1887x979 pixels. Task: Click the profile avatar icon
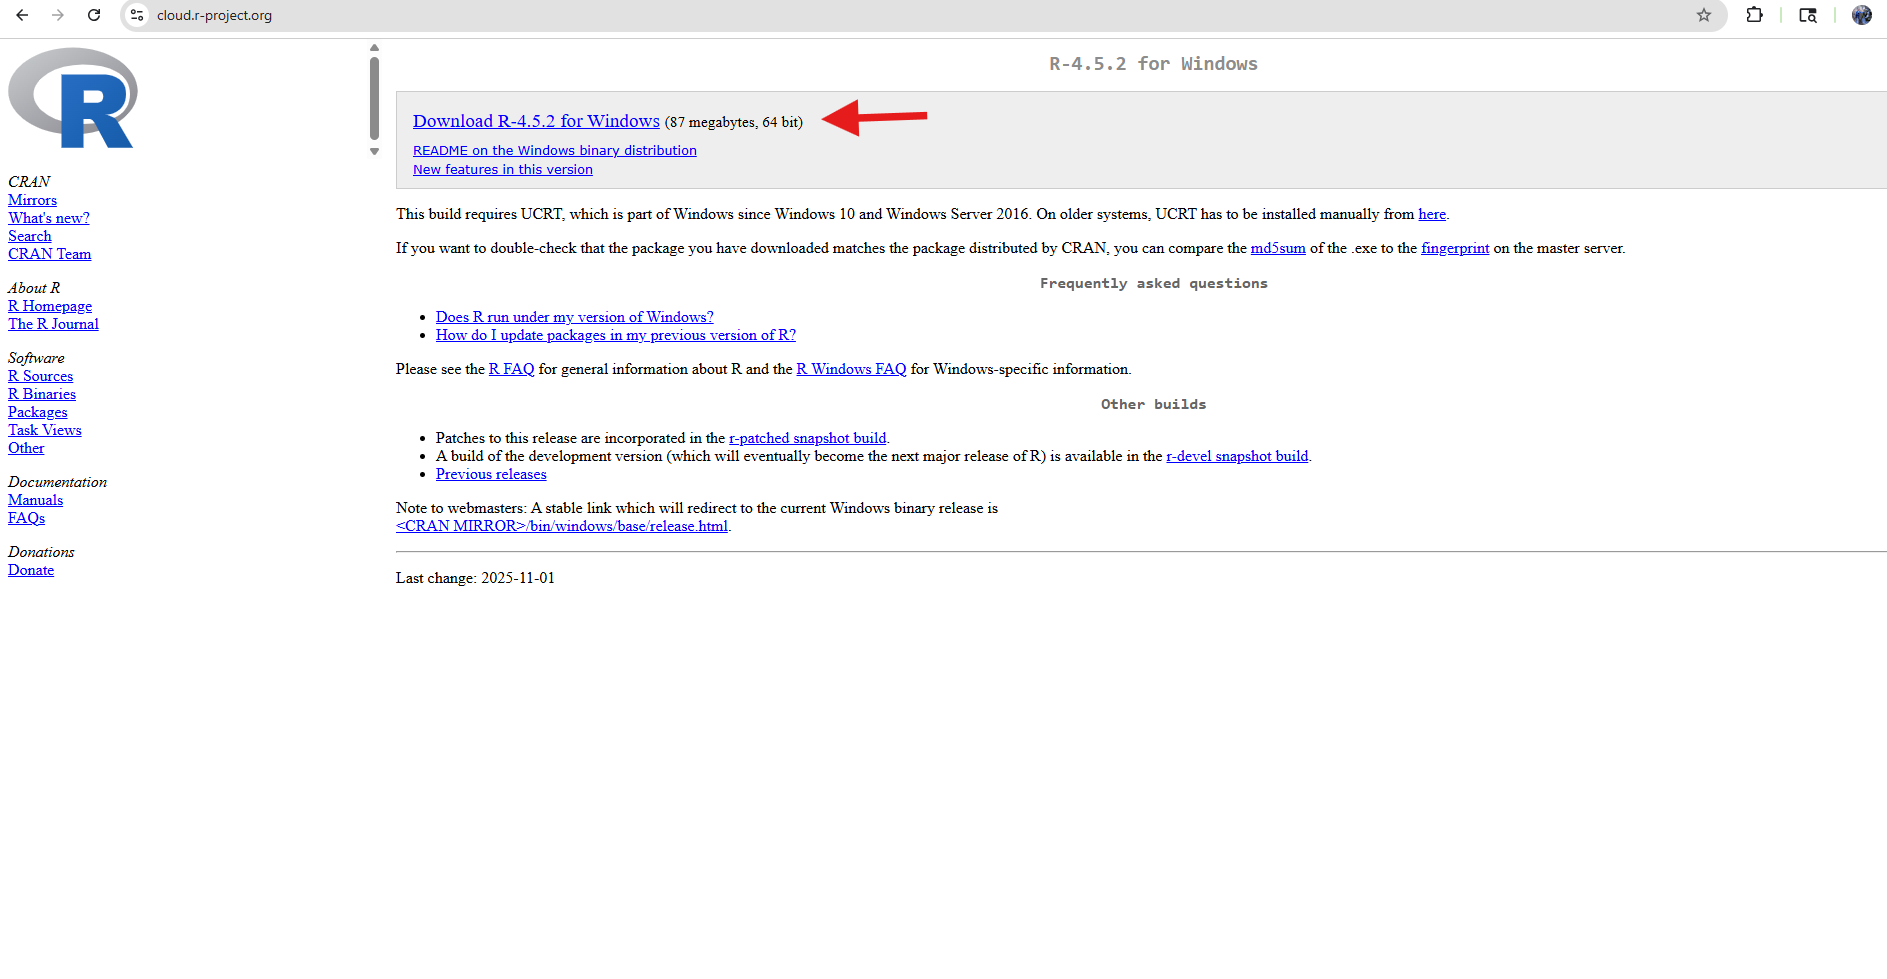click(x=1861, y=15)
